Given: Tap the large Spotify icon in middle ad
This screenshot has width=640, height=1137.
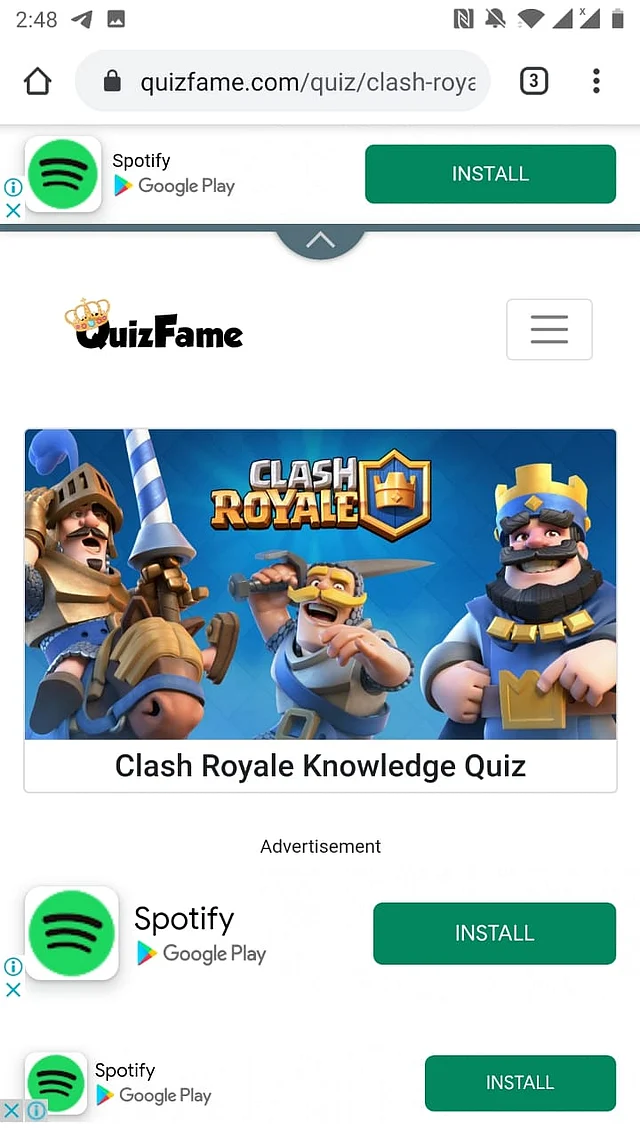Looking at the screenshot, I should [72, 933].
